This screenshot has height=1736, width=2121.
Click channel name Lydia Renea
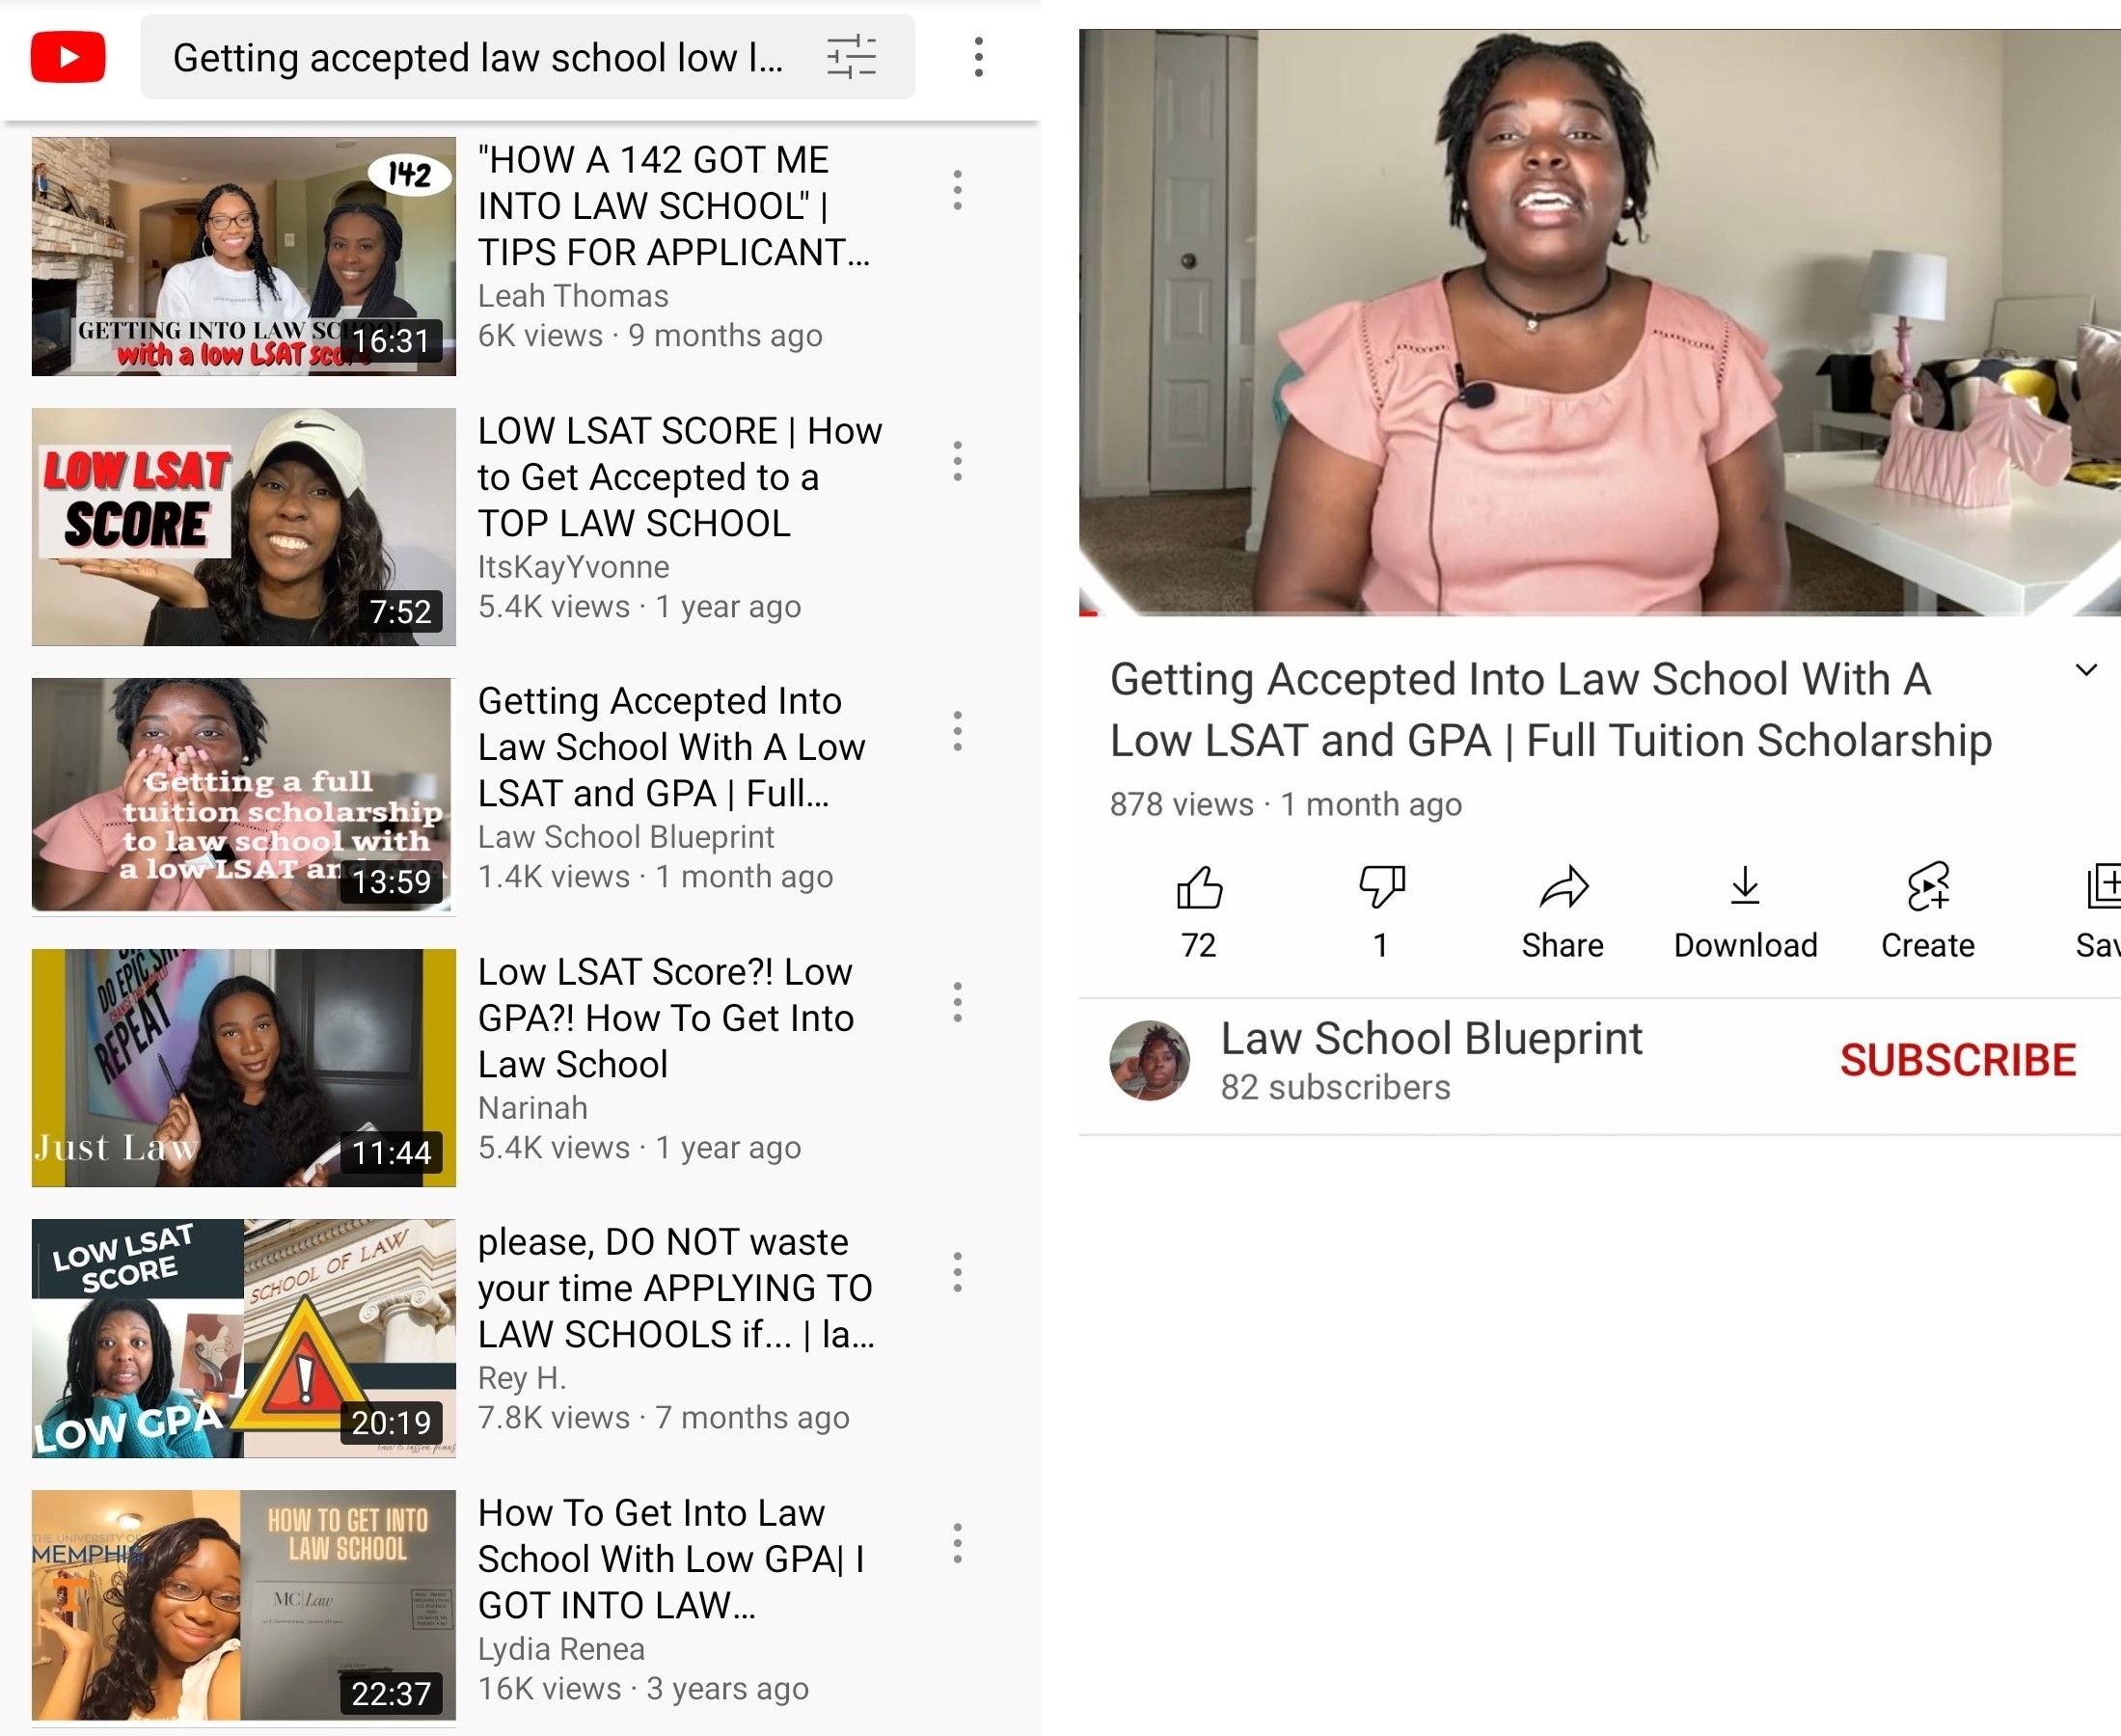(561, 1649)
